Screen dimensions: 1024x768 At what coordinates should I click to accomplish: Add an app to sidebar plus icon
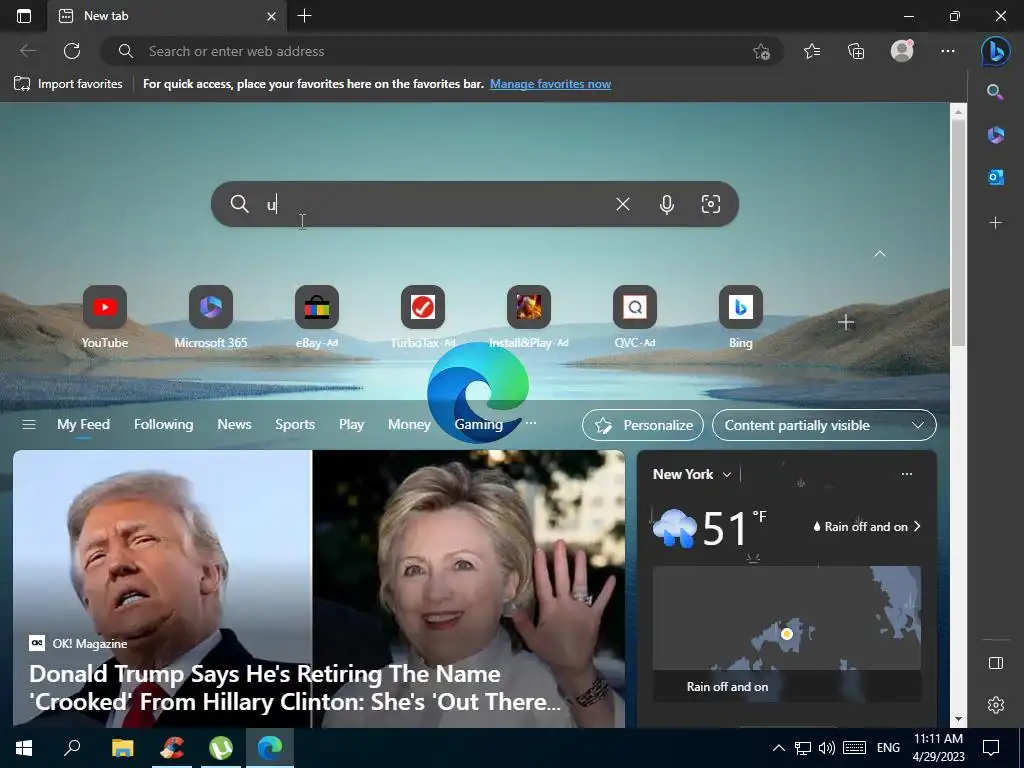(x=995, y=223)
